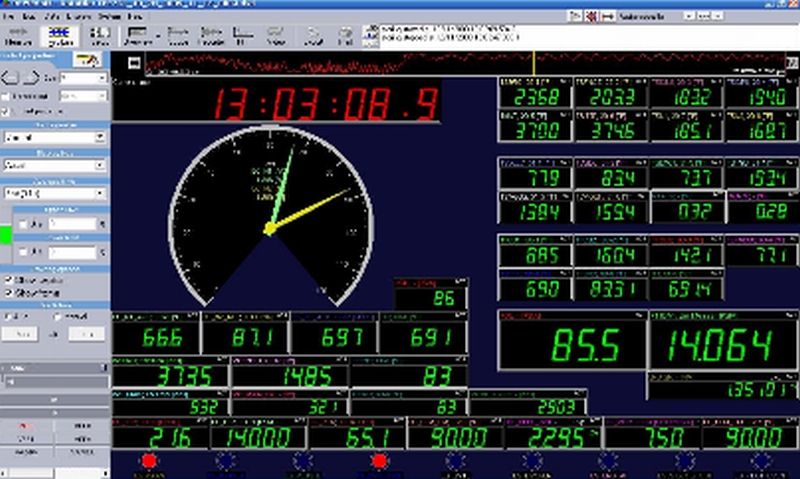Click the third toolbar icon with black digits
Image resolution: width=800 pixels, height=479 pixels.
click(99, 36)
